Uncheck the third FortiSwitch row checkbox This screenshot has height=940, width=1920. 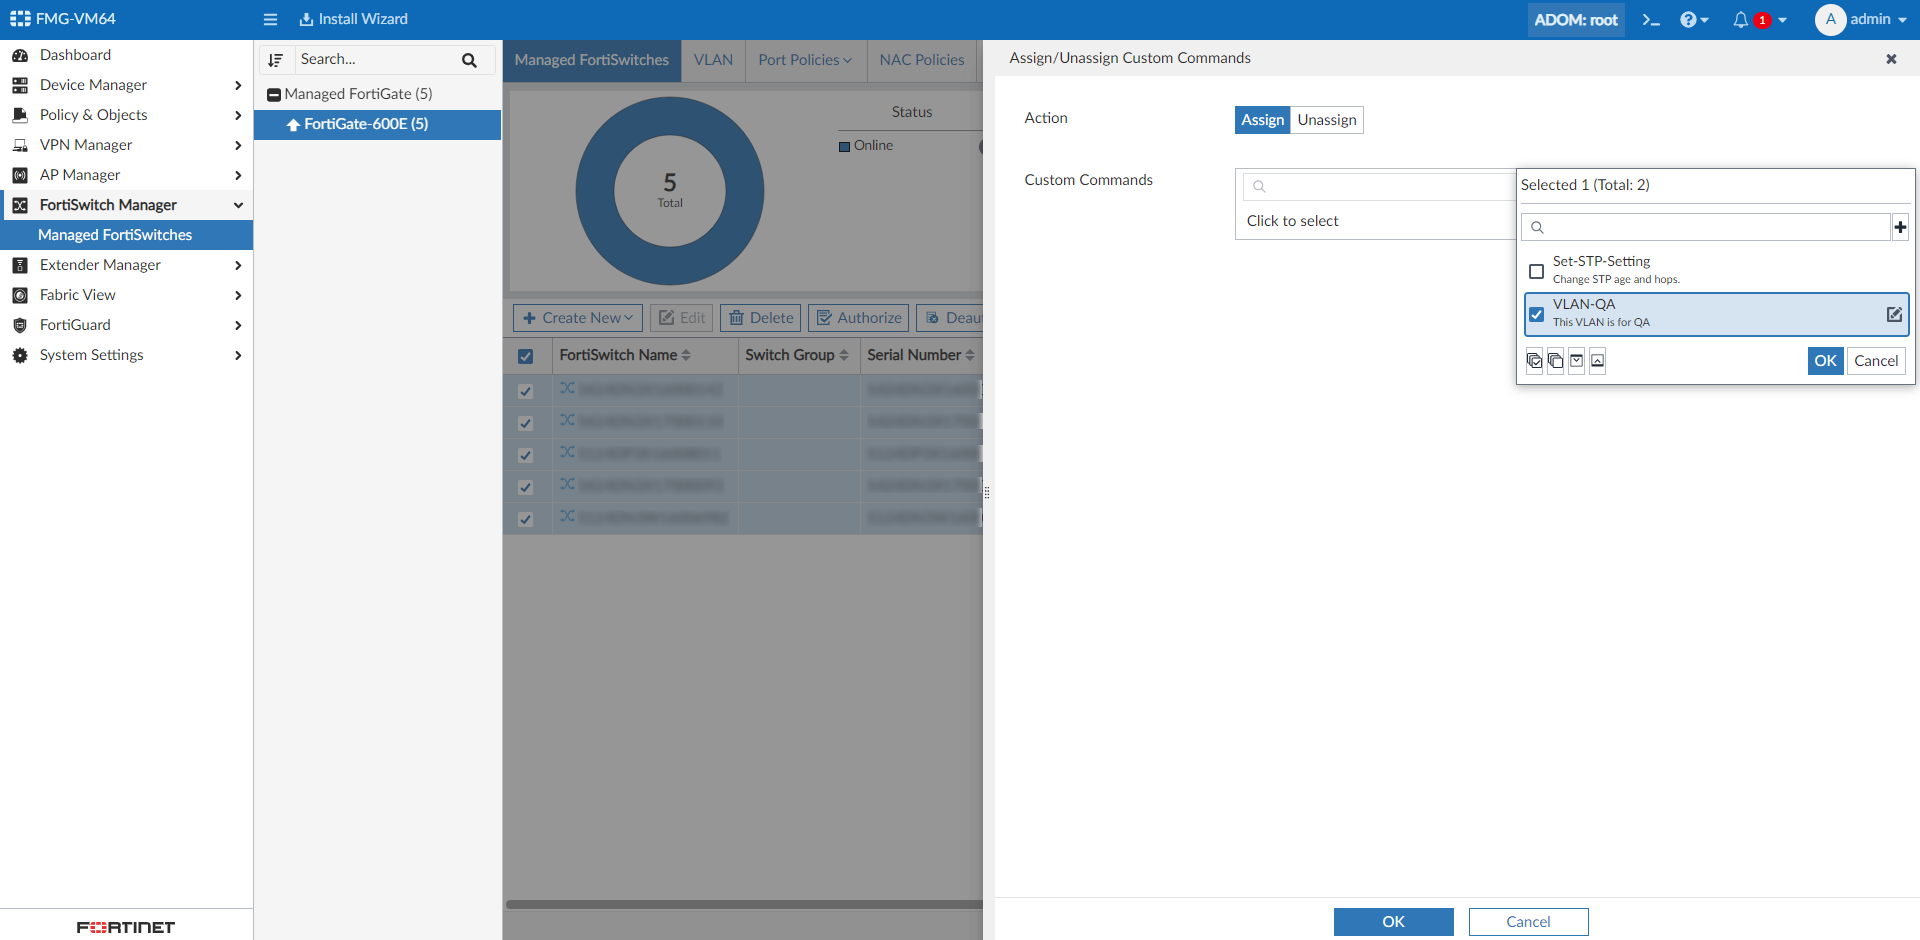526,455
